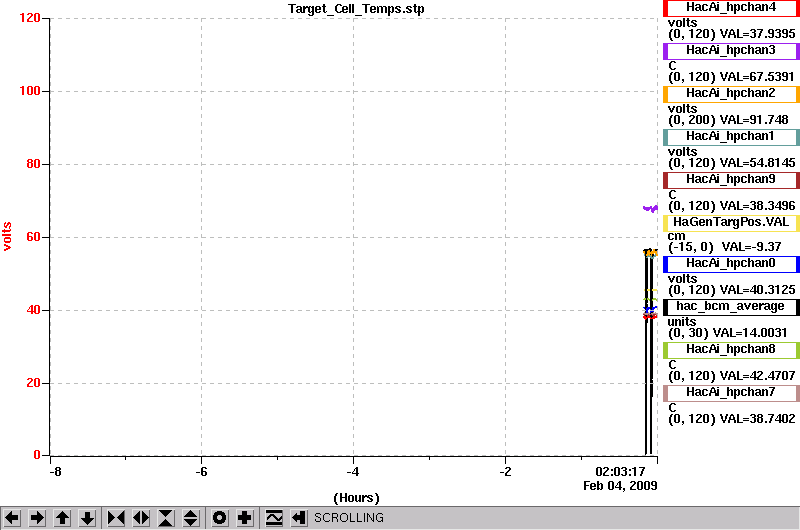Pan the plot right with the right arrow
Image resolution: width=800 pixels, height=530 pixels.
(37, 518)
